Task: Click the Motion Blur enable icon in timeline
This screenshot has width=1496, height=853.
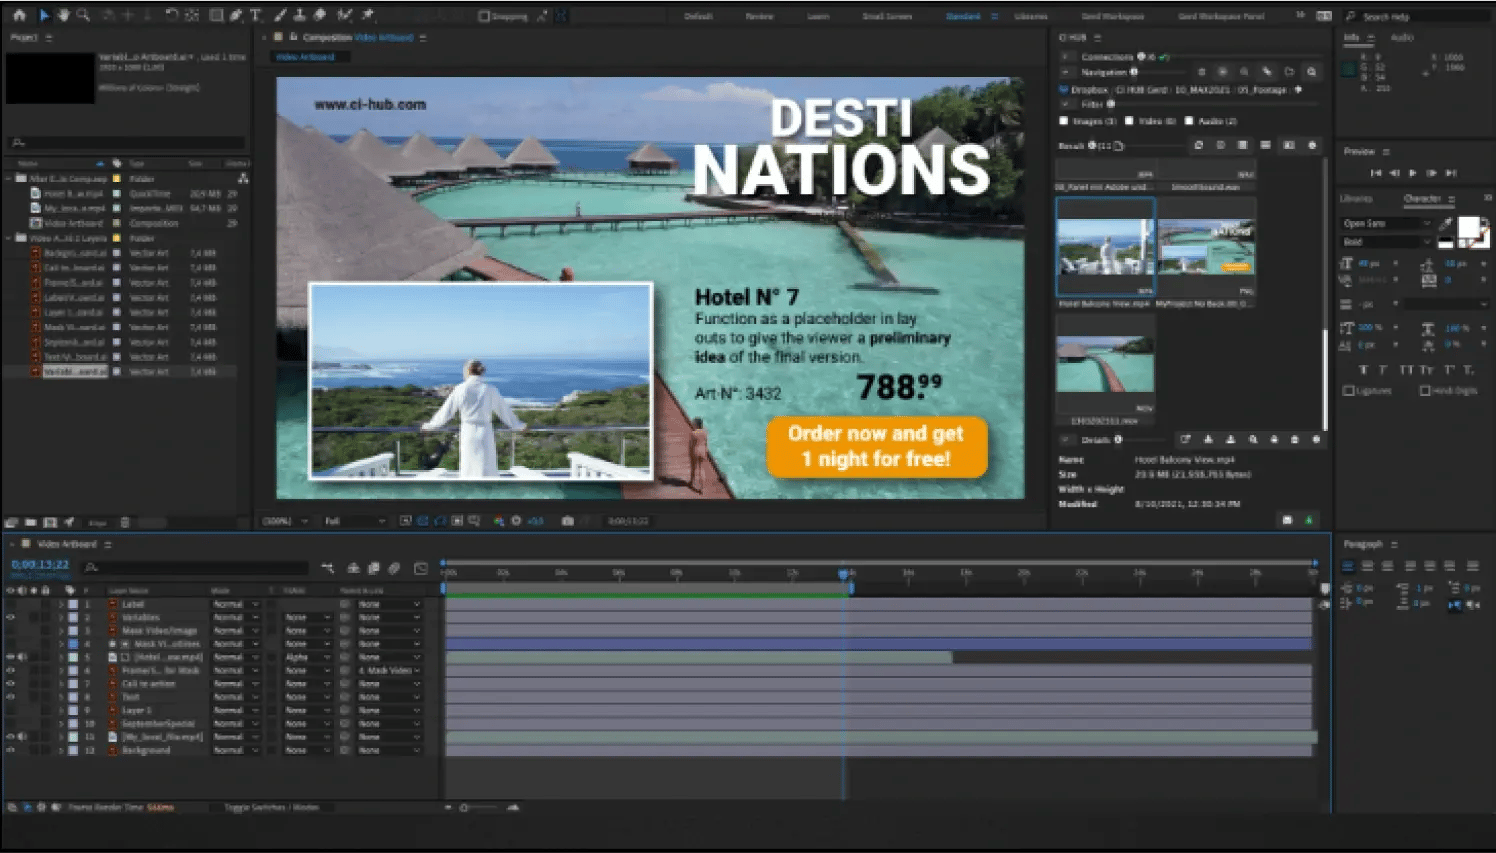Action: click(x=394, y=568)
